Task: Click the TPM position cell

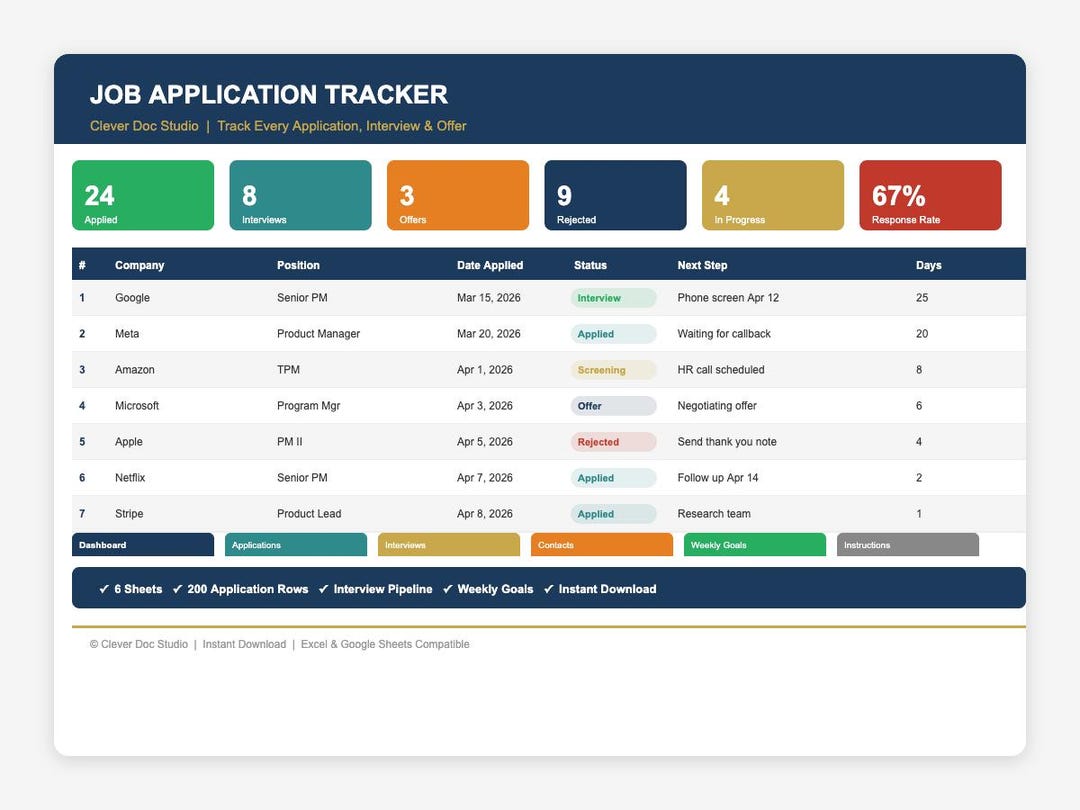Action: tap(288, 370)
